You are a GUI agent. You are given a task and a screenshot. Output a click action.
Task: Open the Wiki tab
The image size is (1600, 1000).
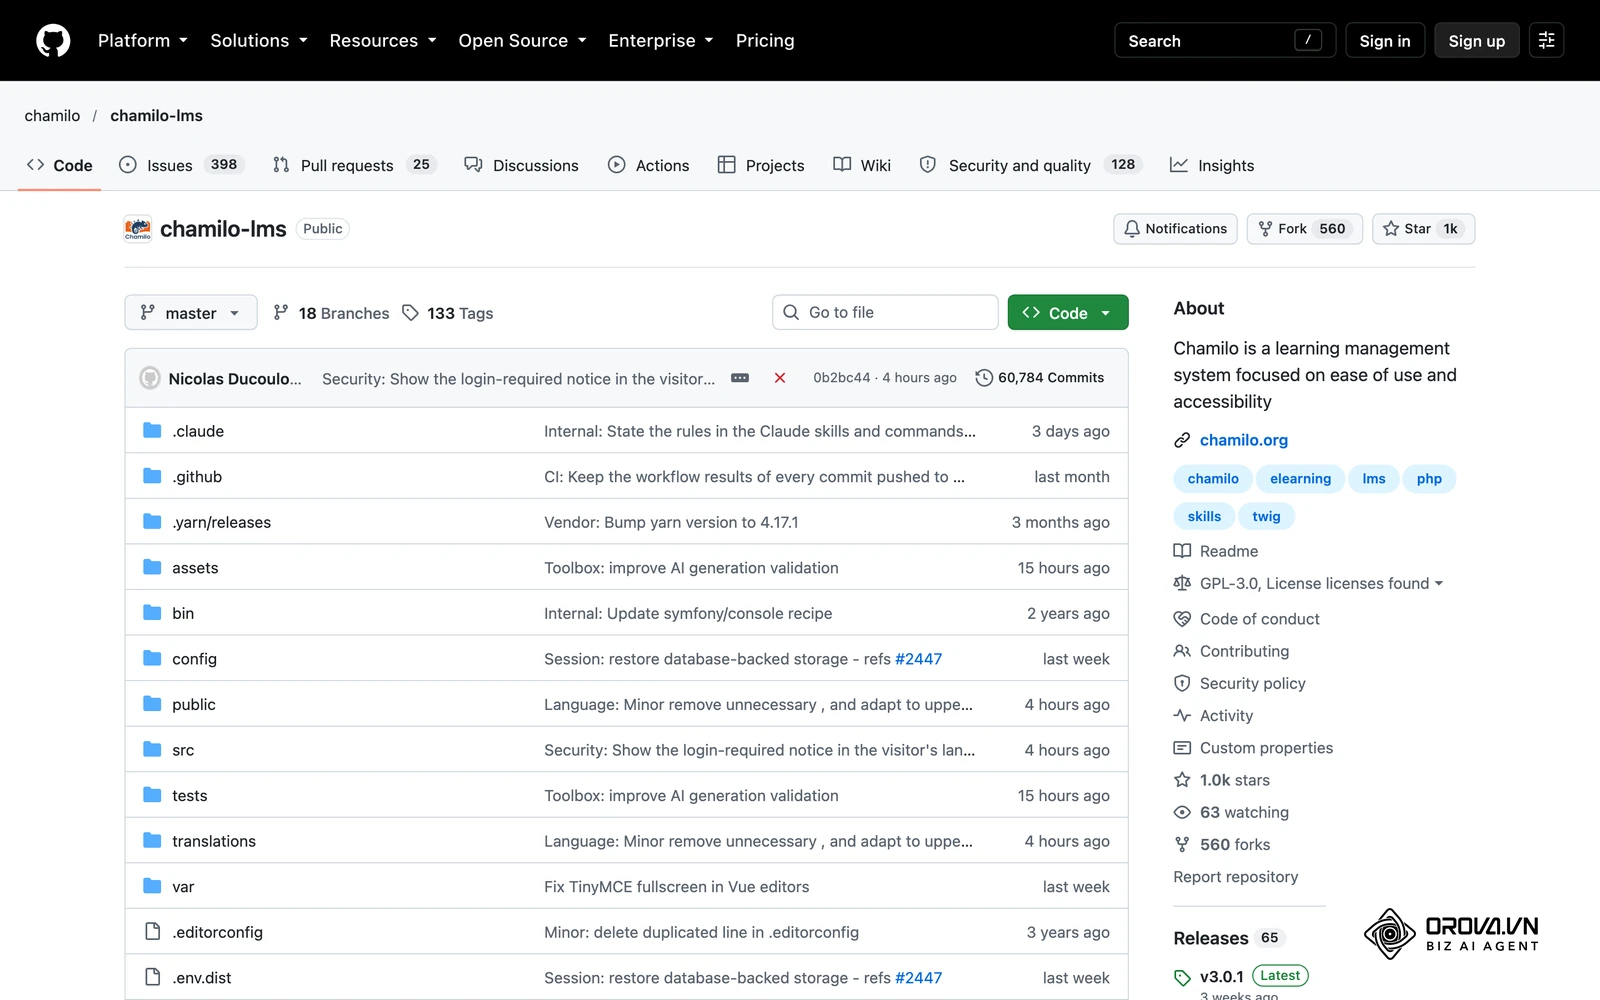click(862, 165)
